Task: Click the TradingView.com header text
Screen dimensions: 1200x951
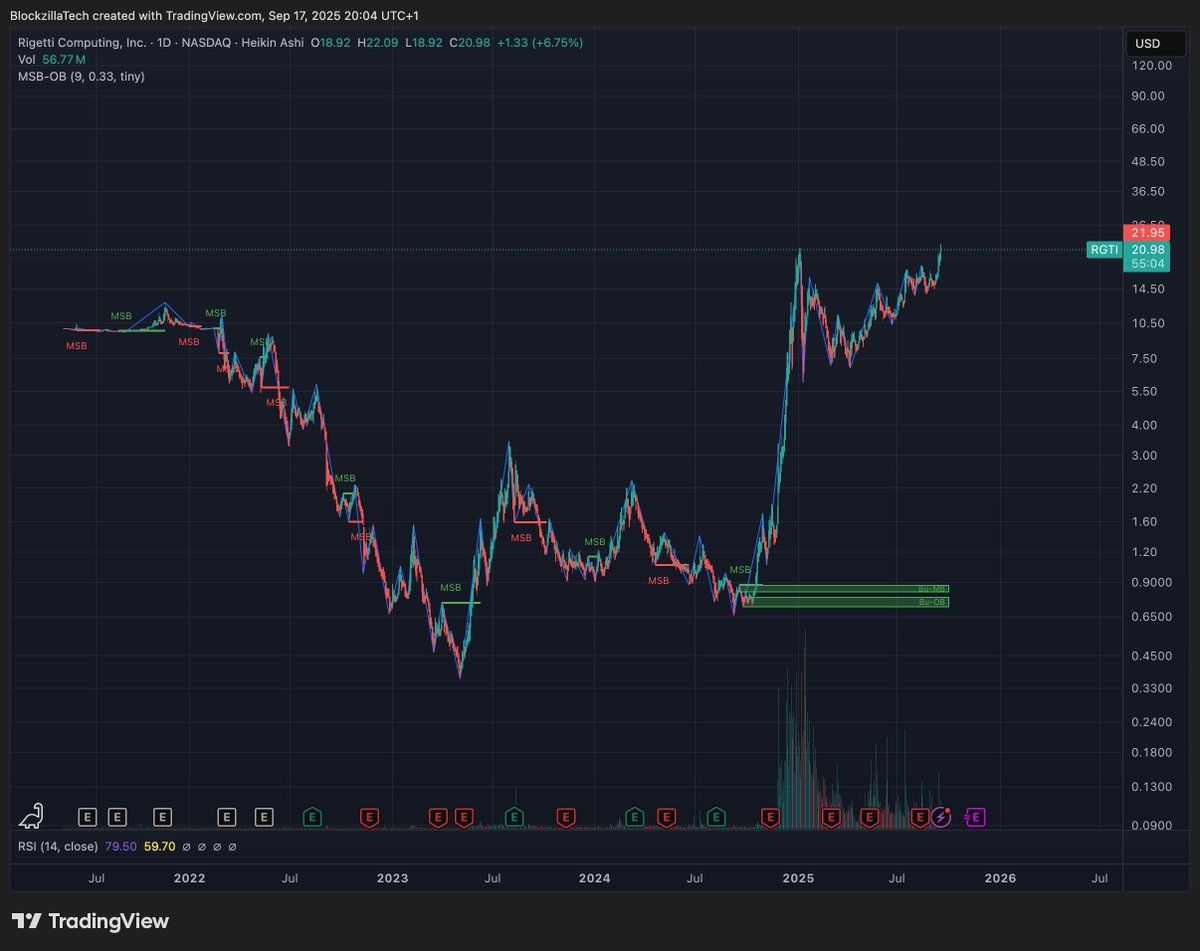Action: click(x=212, y=16)
